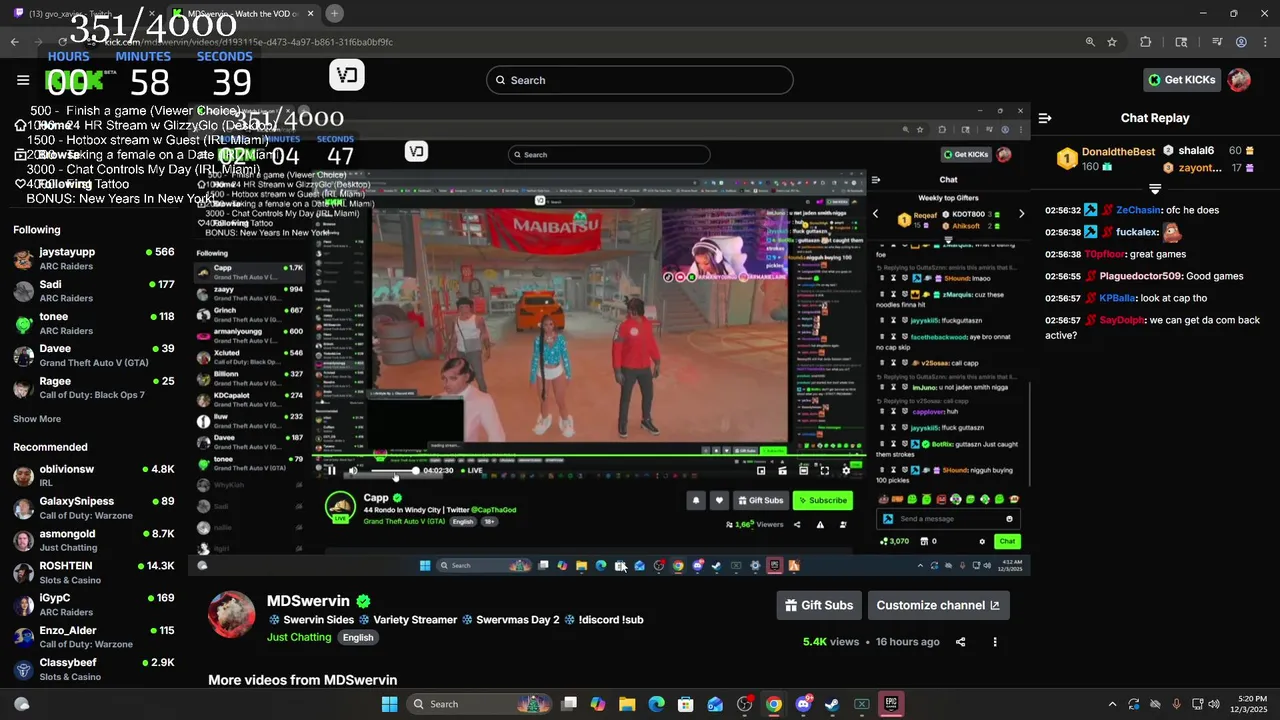Click the Get KICKs button
Viewport: 1280px width, 720px height.
[x=1181, y=80]
